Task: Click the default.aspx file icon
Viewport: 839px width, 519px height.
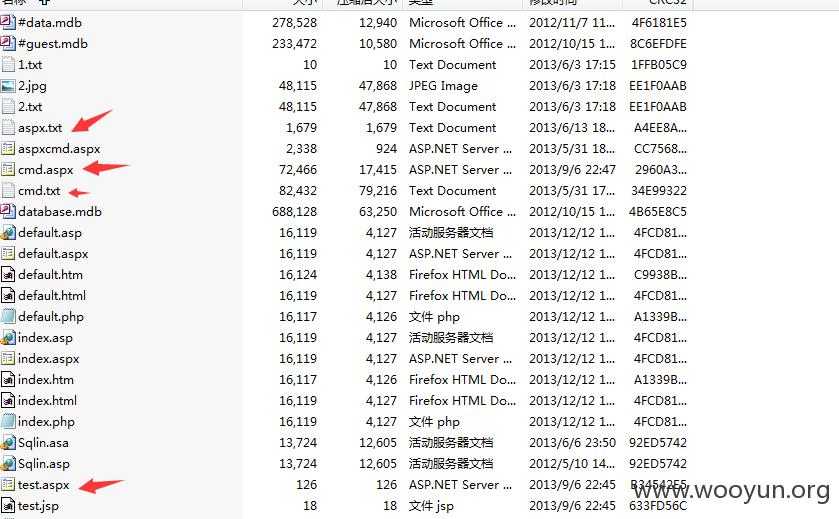Action: point(8,254)
